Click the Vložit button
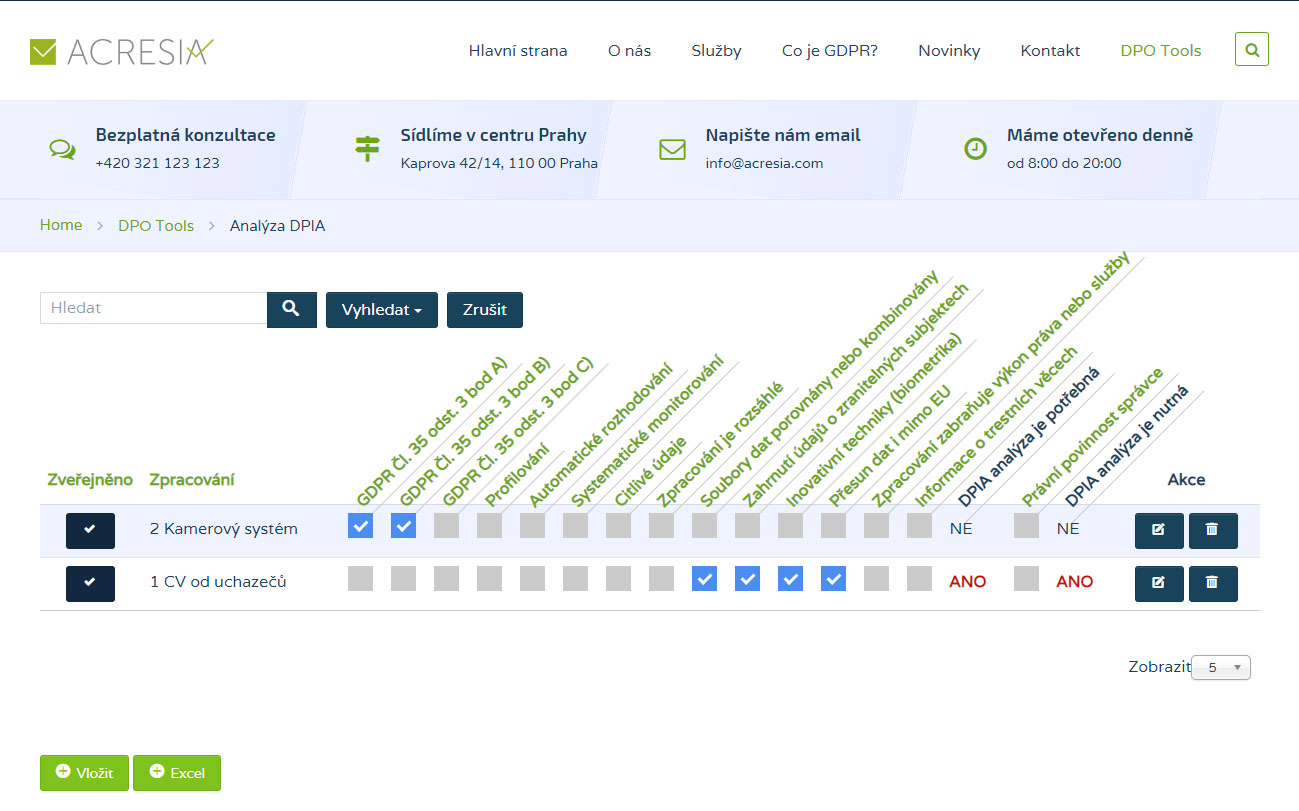 pyautogui.click(x=84, y=773)
